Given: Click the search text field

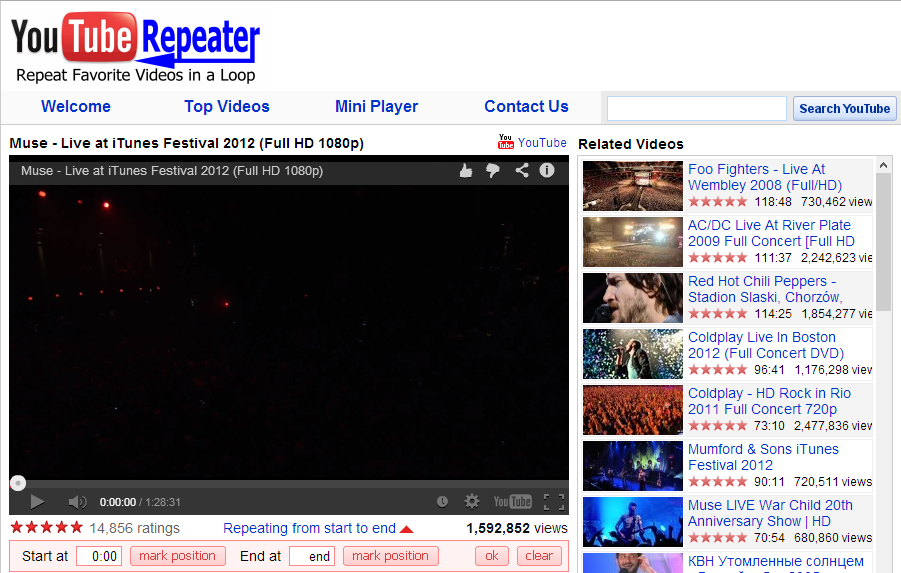Looking at the screenshot, I should pos(696,109).
